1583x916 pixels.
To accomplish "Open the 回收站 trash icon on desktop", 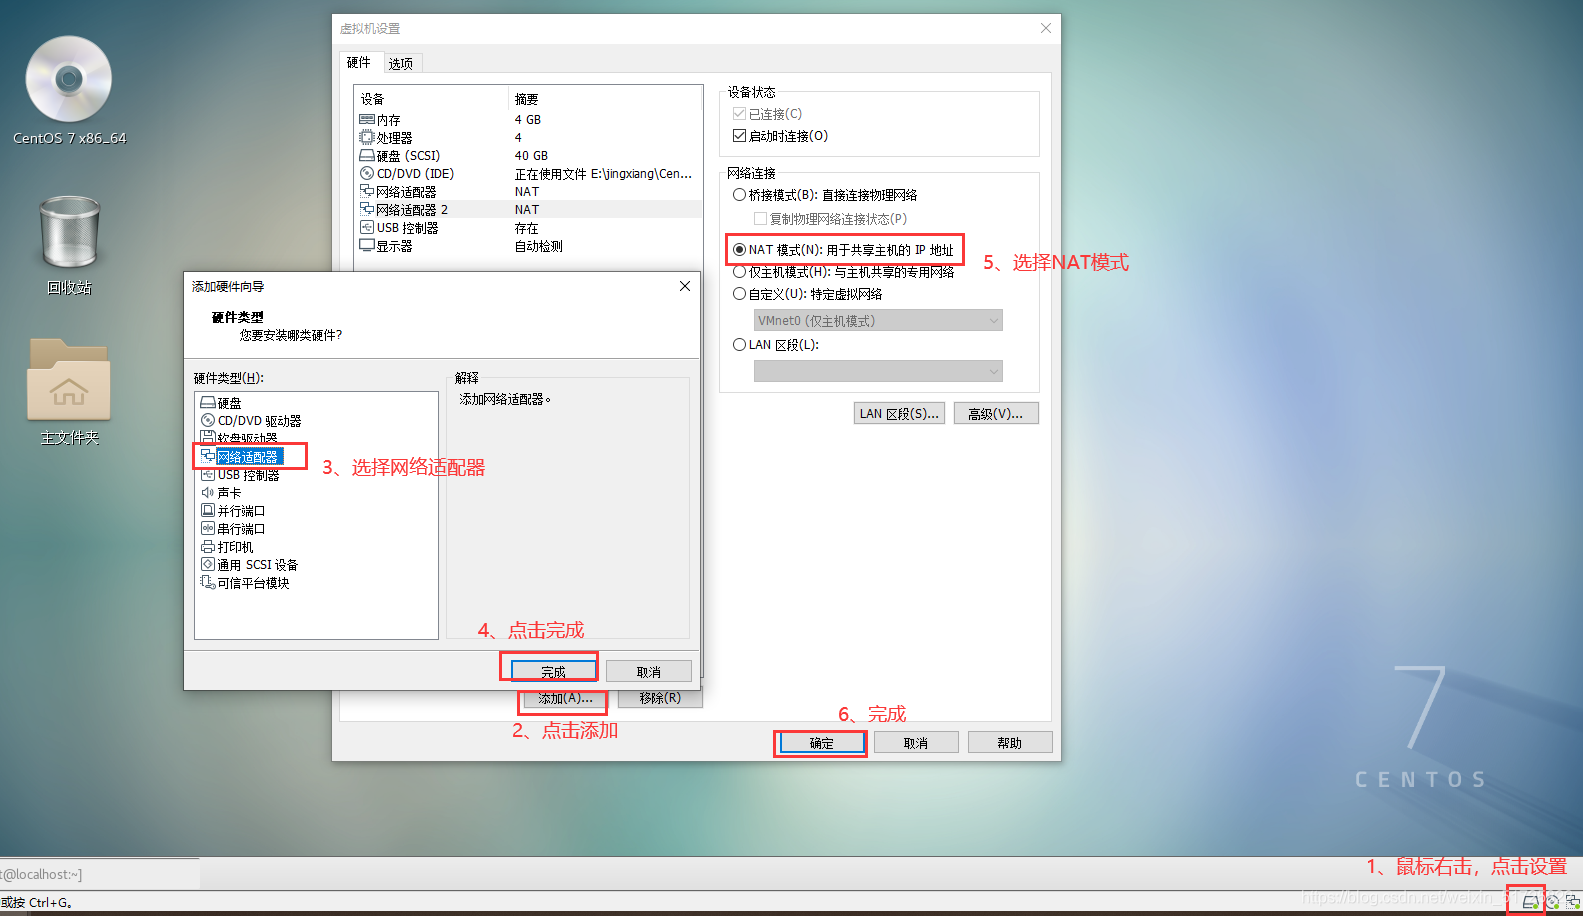I will click(x=69, y=244).
